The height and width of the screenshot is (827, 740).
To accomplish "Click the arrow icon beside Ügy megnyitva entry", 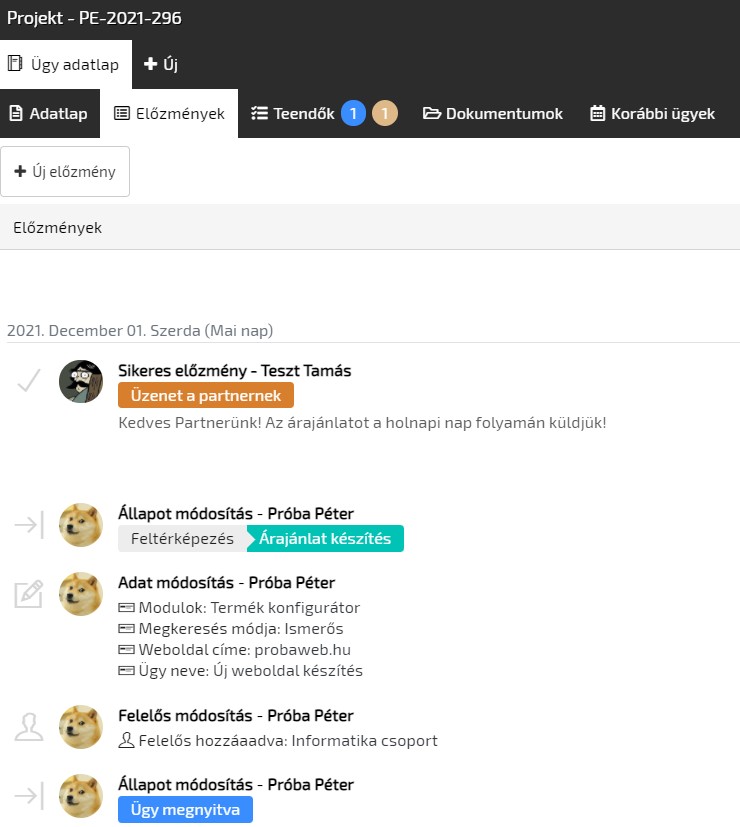I will coord(29,796).
